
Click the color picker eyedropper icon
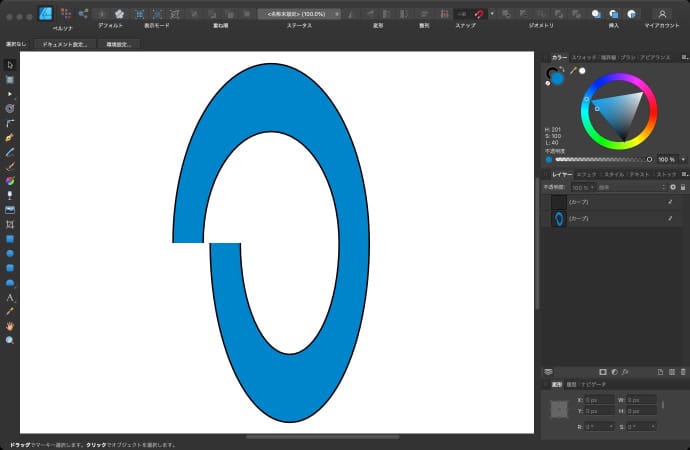tap(573, 71)
